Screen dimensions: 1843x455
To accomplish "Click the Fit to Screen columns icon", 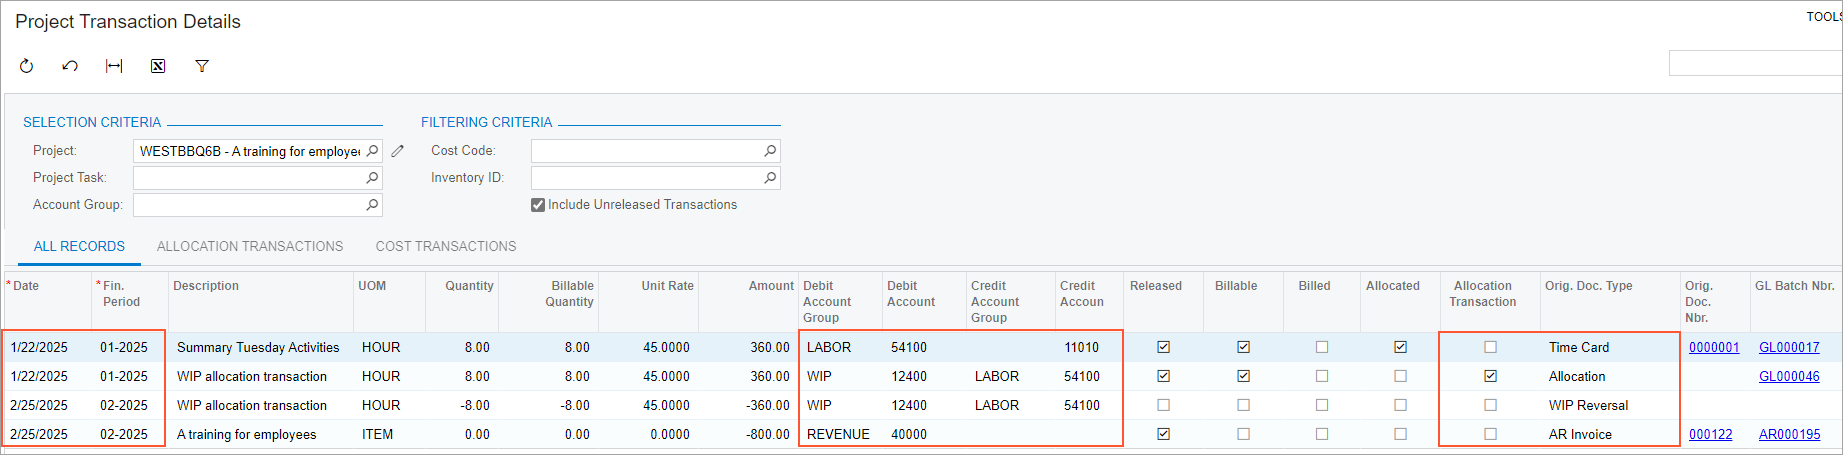I will (114, 66).
